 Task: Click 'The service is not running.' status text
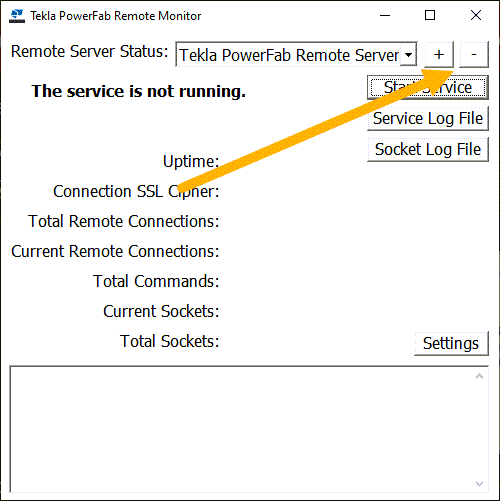tap(138, 91)
